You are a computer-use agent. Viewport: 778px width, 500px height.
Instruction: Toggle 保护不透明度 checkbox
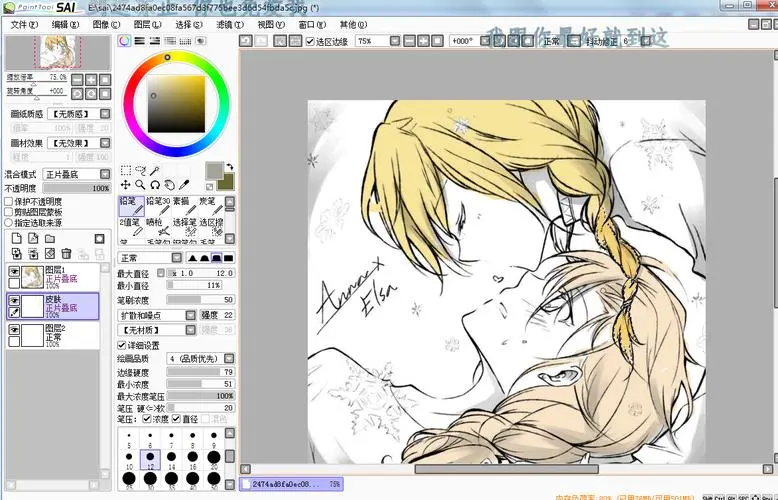coord(8,201)
